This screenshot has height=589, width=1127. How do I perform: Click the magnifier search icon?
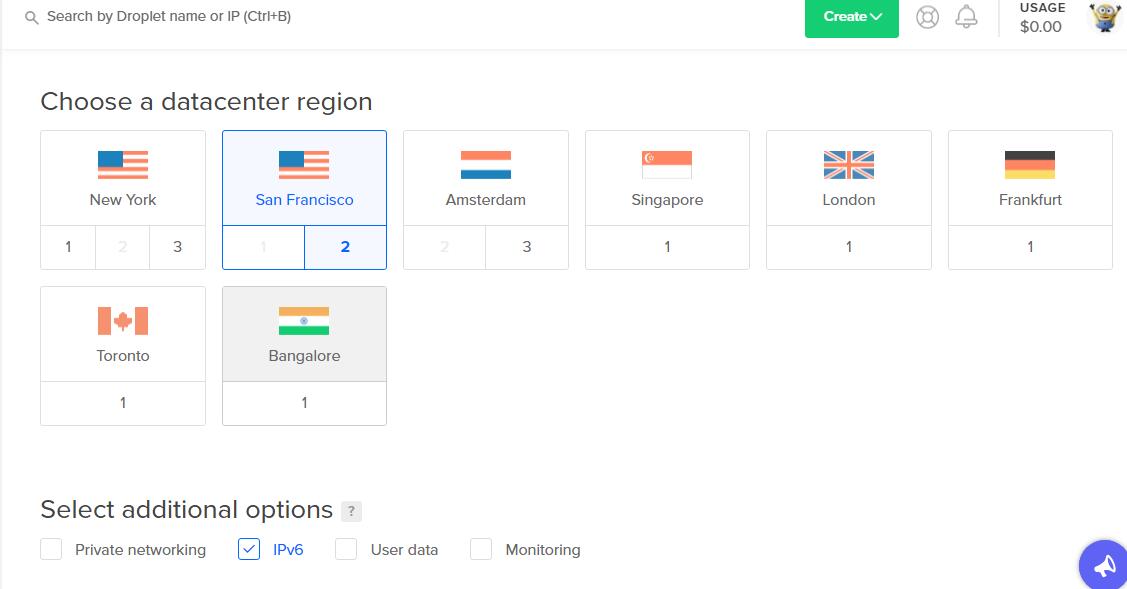[x=32, y=18]
